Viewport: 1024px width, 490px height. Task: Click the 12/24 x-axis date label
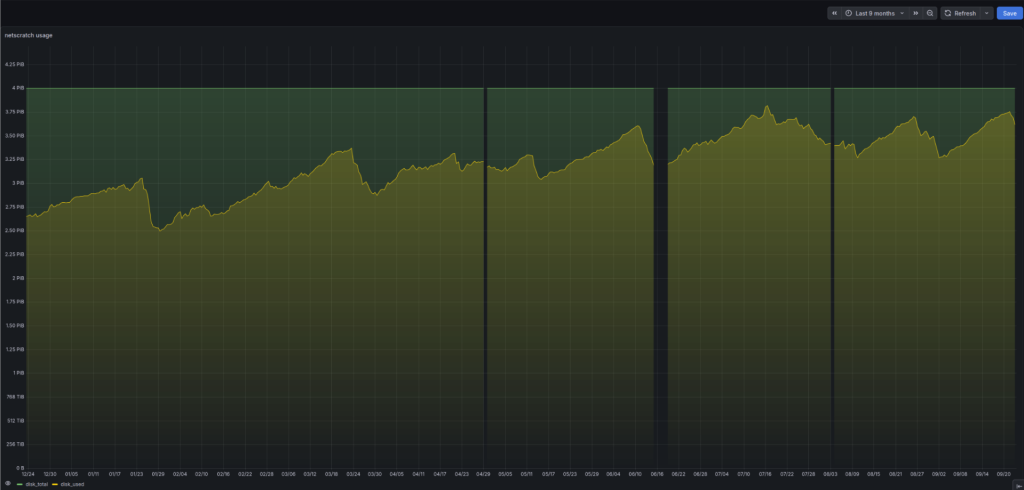pyautogui.click(x=28, y=474)
